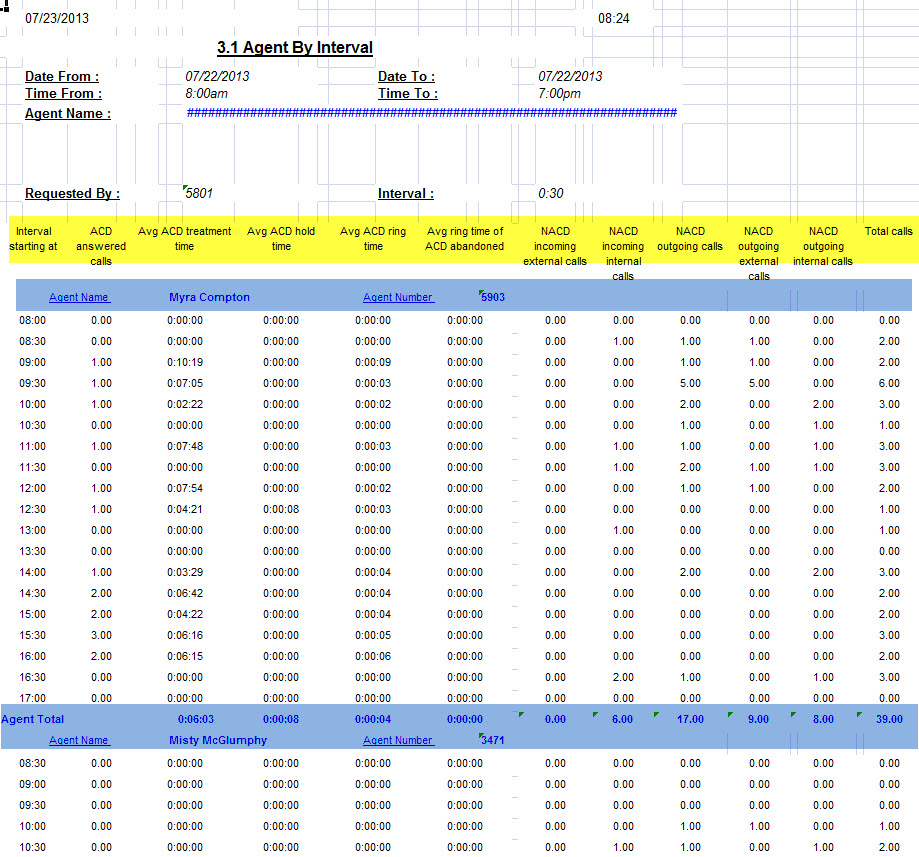
Task: Select the Agent Total 9.00 outgoing external cell
Action: click(759, 719)
